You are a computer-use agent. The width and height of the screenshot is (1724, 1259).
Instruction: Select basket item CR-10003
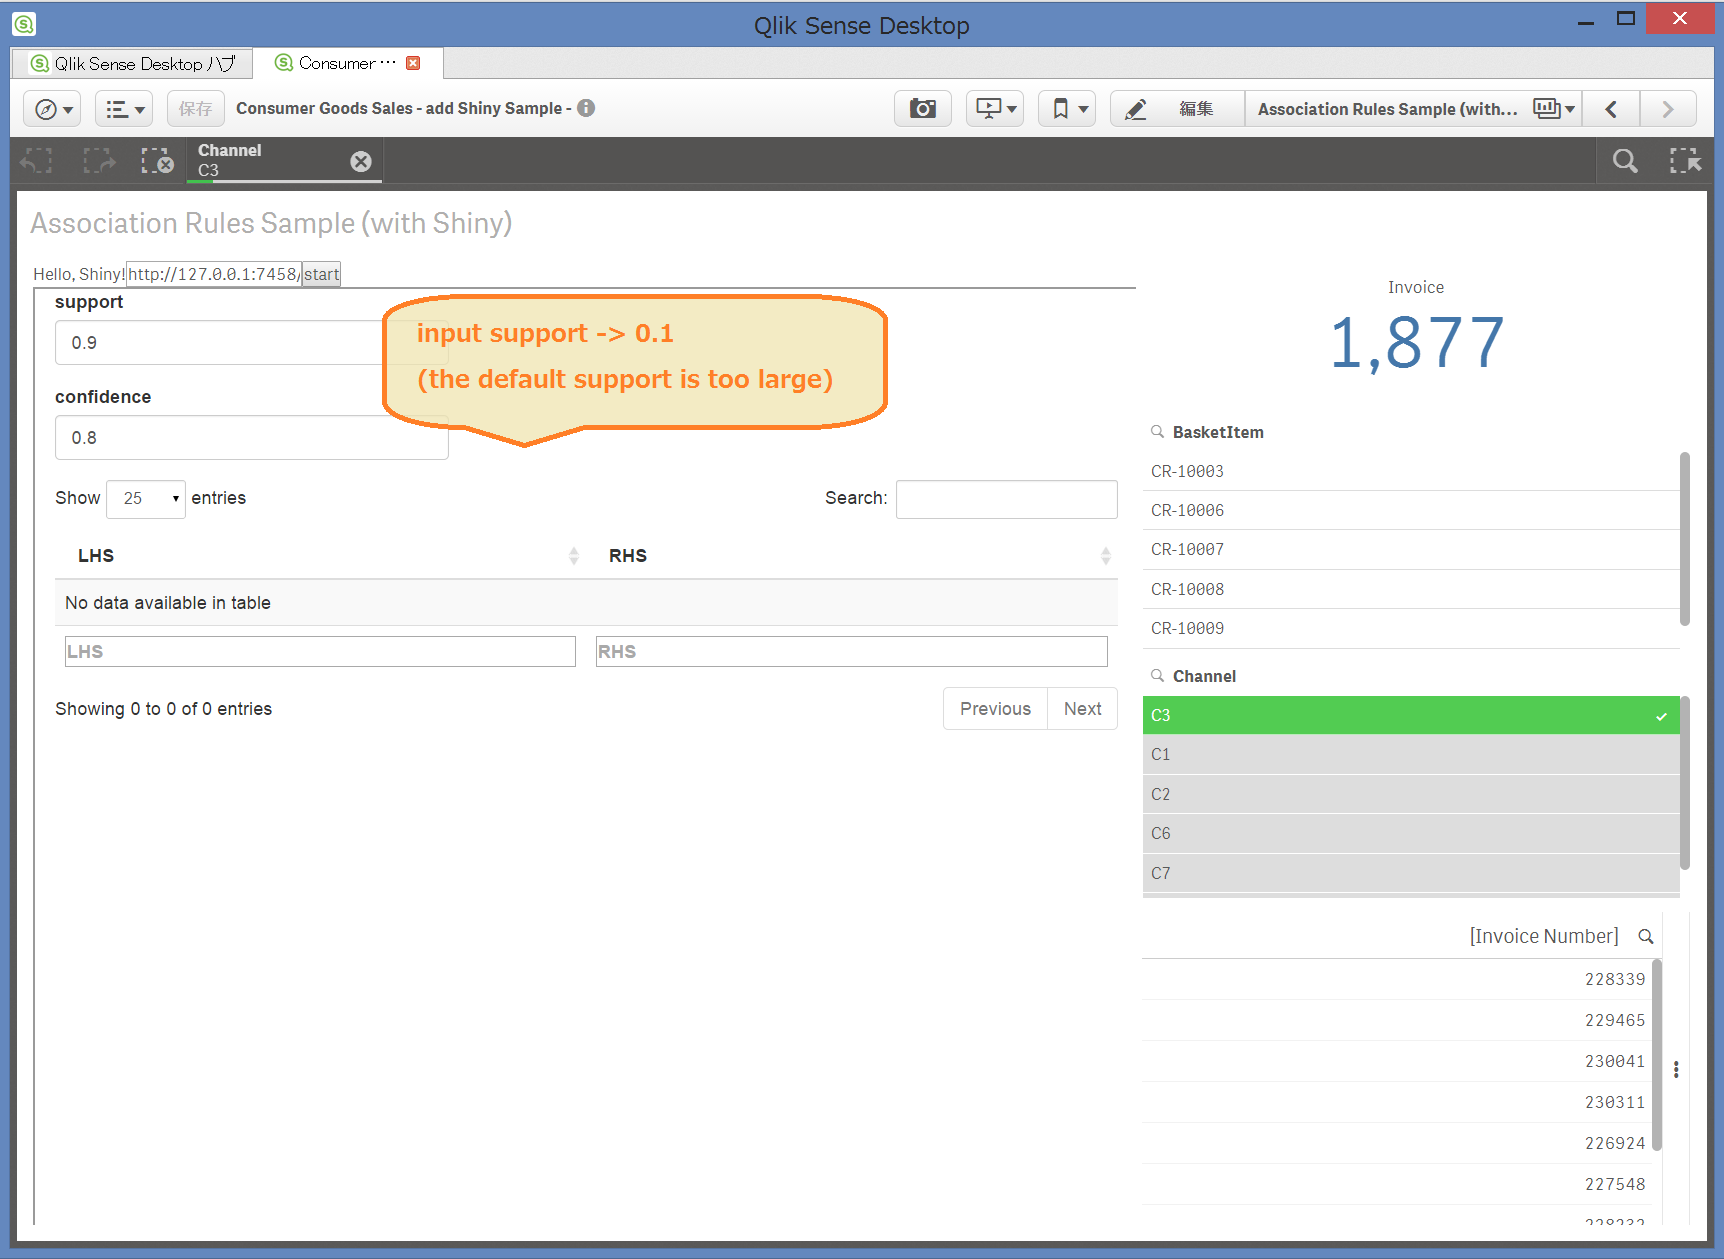[1410, 471]
